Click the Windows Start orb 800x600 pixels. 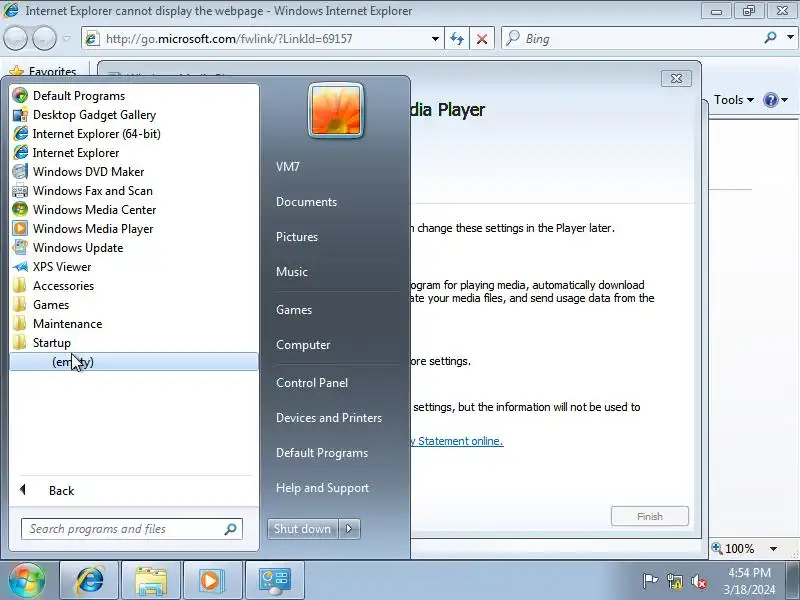coord(27,580)
